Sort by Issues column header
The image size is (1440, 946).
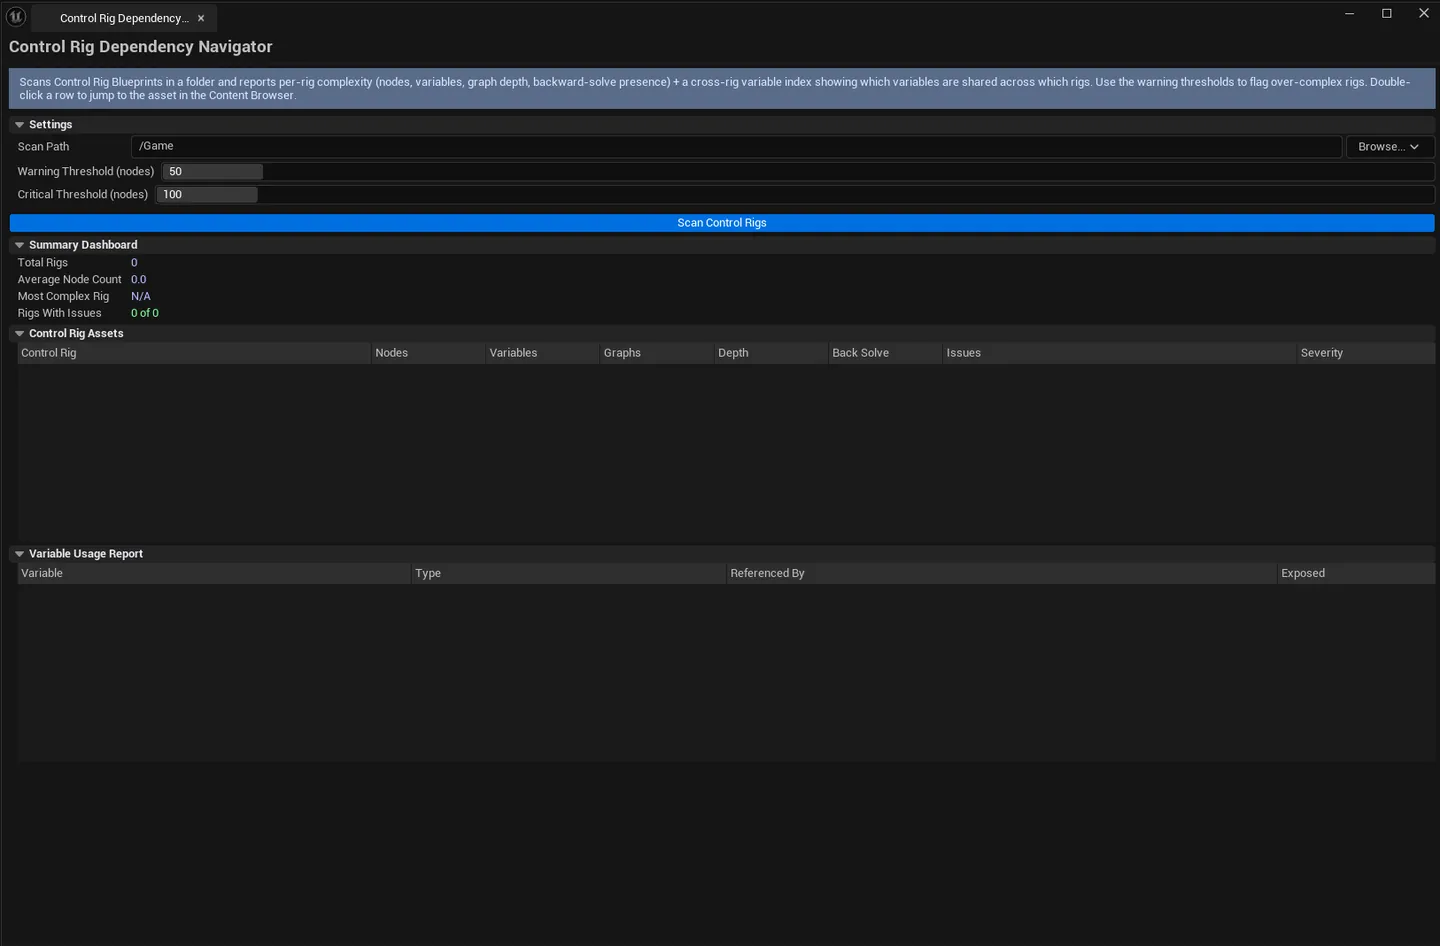coord(1119,353)
